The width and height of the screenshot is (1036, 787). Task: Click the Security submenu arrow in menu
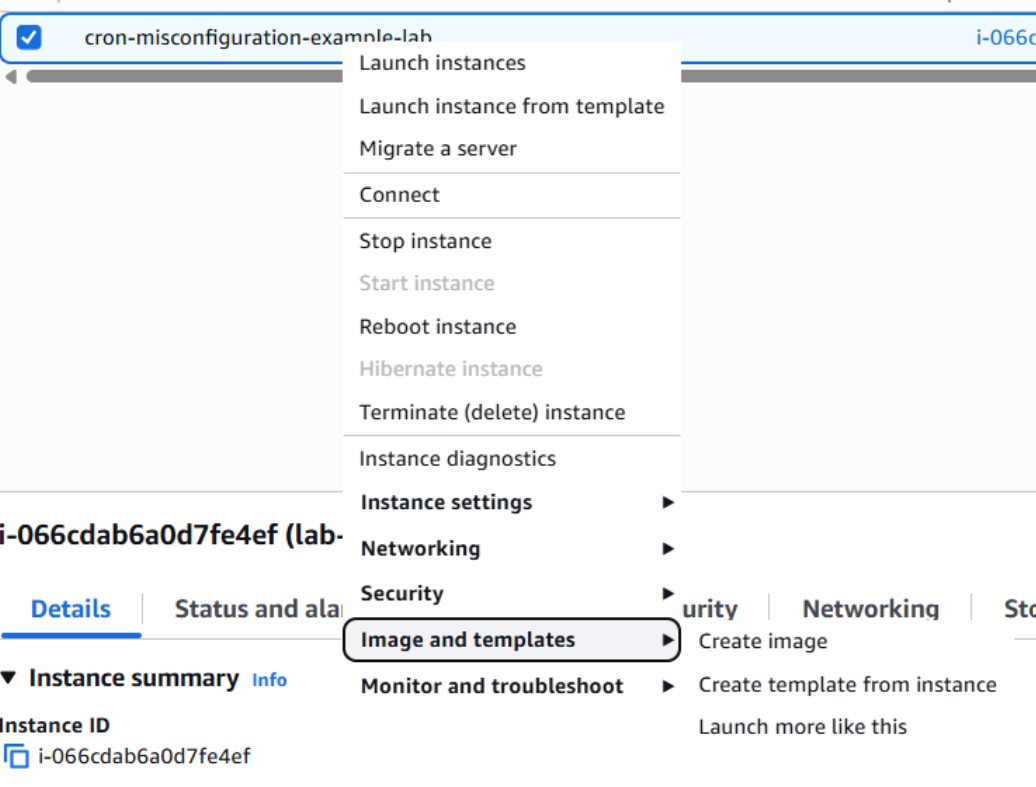click(x=668, y=593)
